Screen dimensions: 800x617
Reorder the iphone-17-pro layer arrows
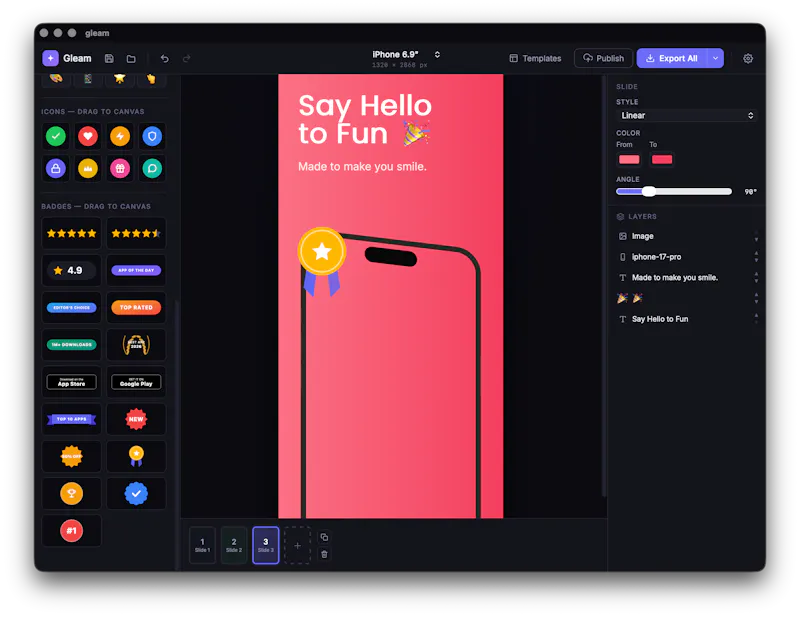[x=756, y=257]
